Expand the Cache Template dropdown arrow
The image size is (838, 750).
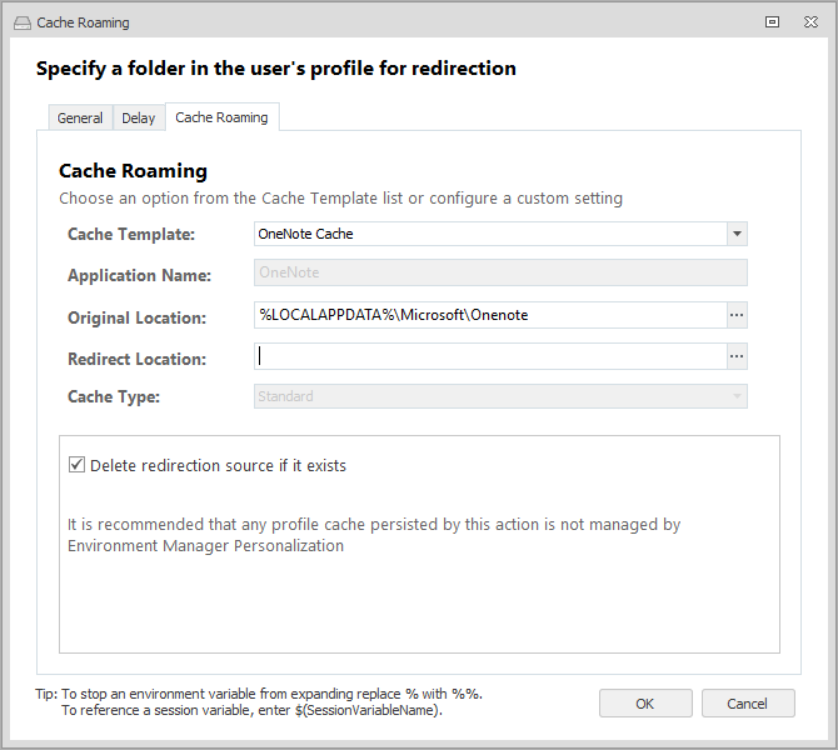737,234
